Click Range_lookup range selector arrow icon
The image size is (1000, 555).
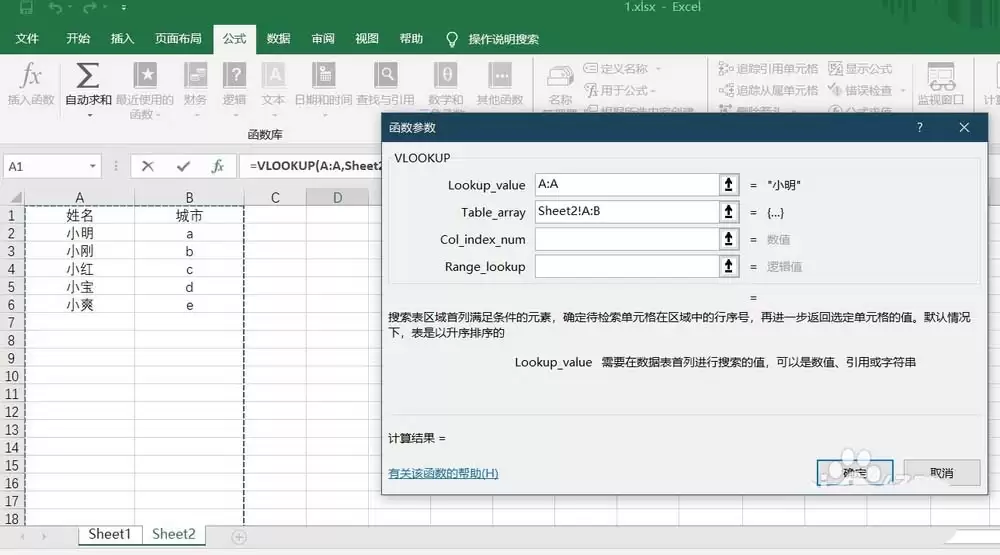728,266
